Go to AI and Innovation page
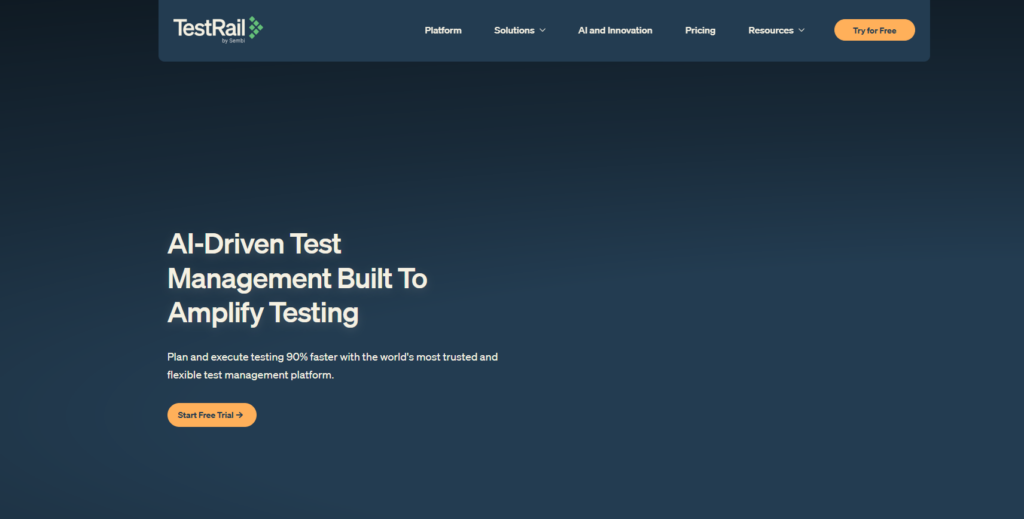 [x=615, y=31]
